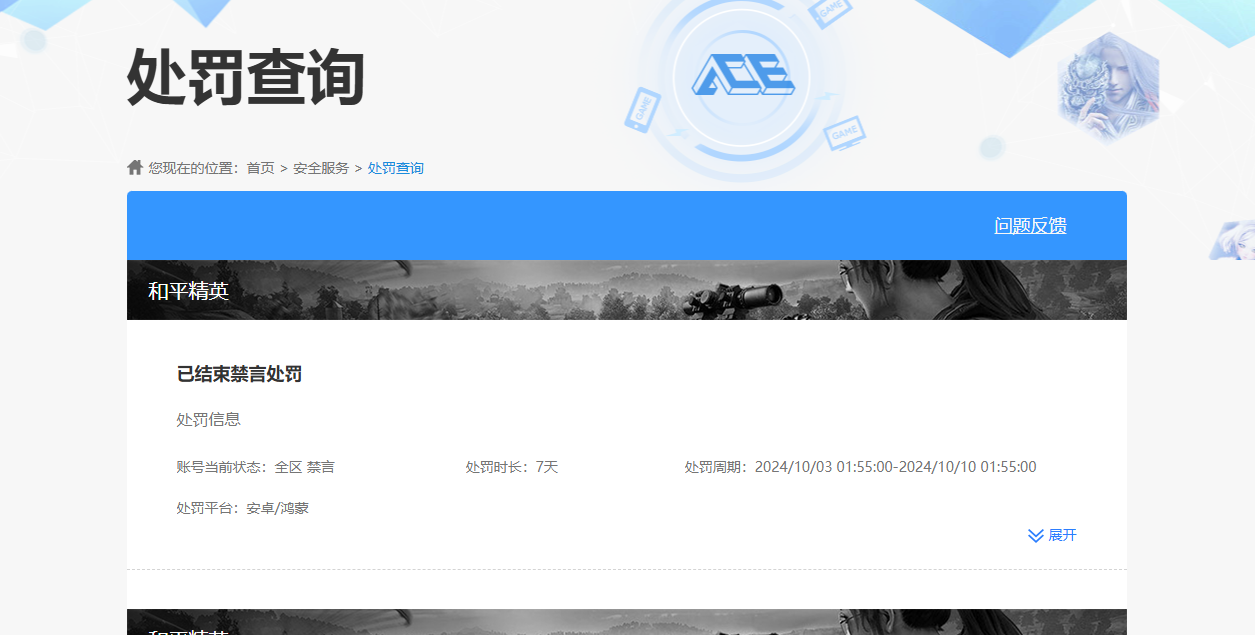1255x635 pixels.
Task: Click the double-chevron icon beside 展开
Action: pos(1035,536)
